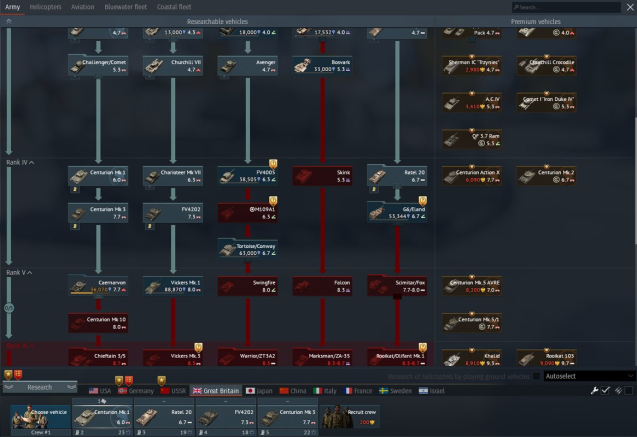Click the Churchill VII tank card

pos(174,66)
